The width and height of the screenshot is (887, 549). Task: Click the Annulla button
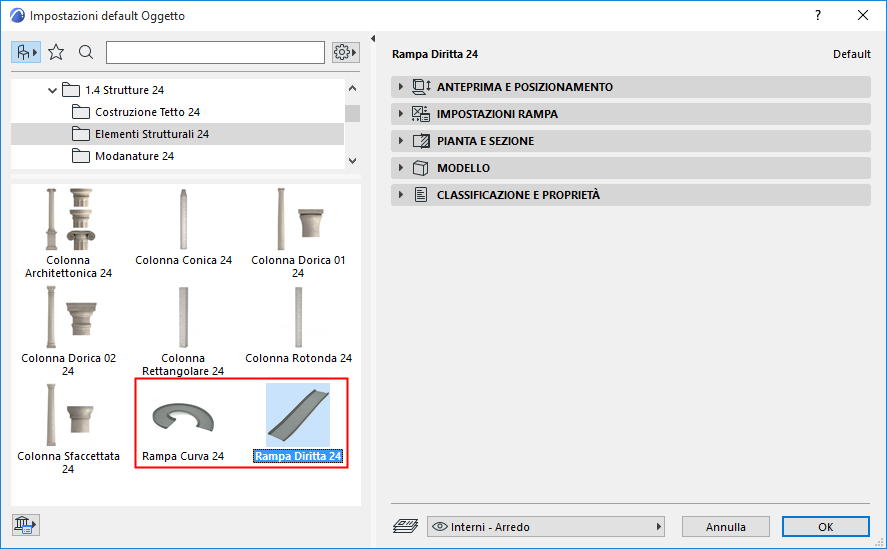(726, 527)
